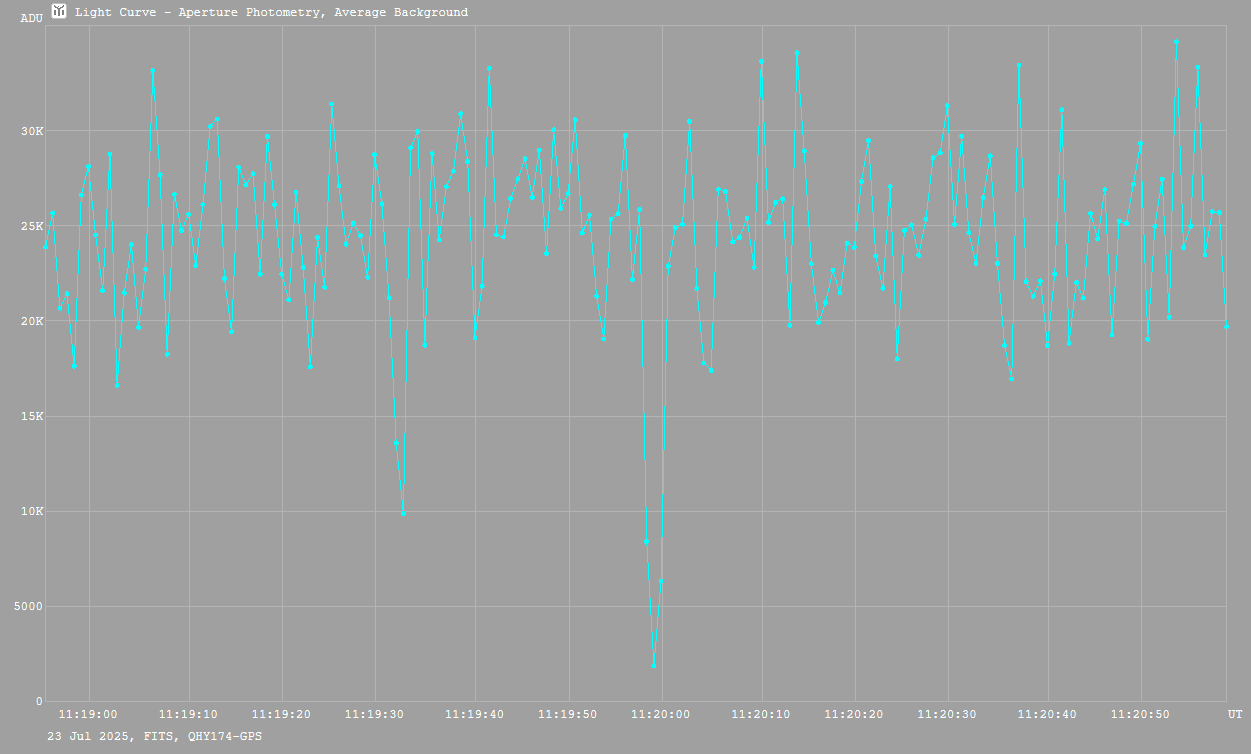This screenshot has height=754, width=1251.
Task: Select the 11:19:00 time axis tick label
Action: point(88,714)
